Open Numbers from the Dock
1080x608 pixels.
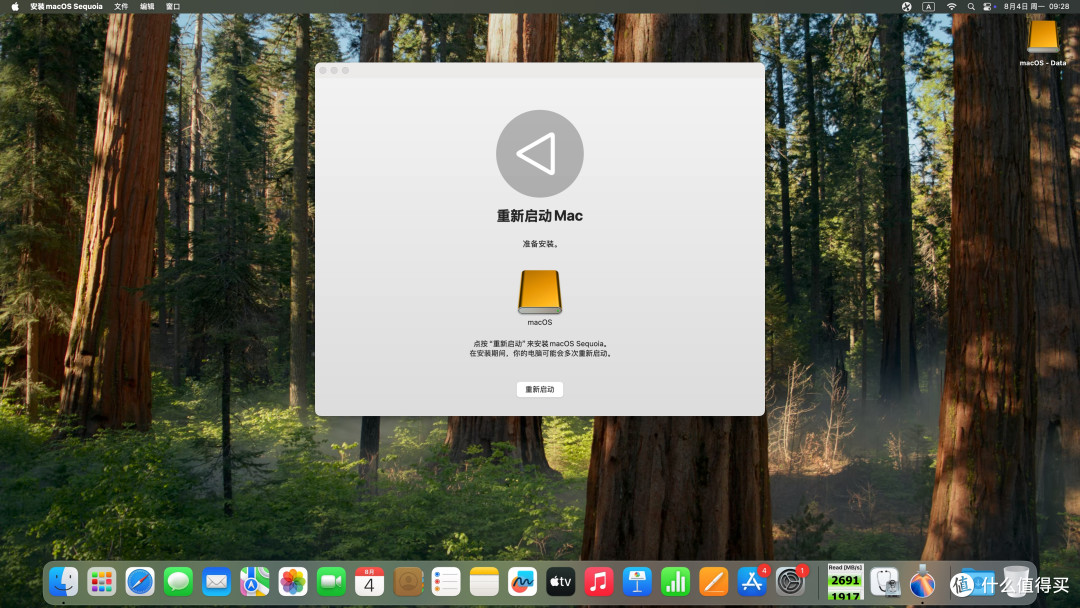point(675,582)
